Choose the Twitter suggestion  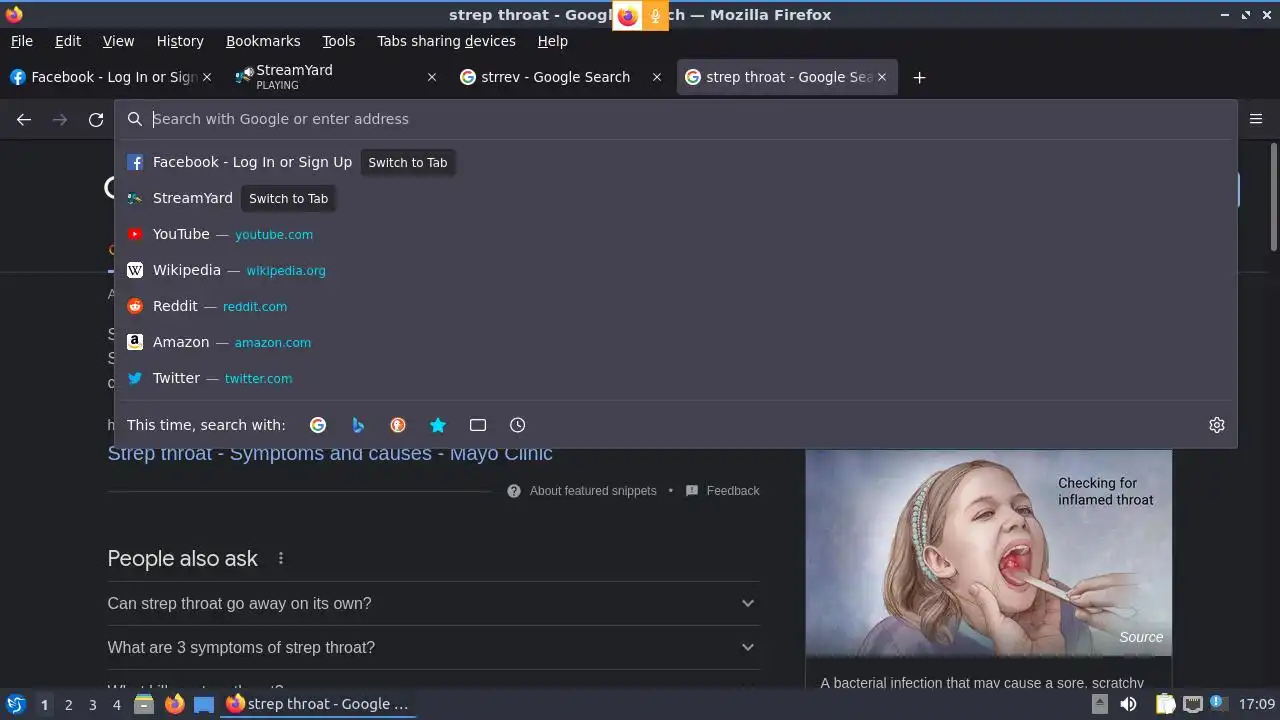[676, 378]
